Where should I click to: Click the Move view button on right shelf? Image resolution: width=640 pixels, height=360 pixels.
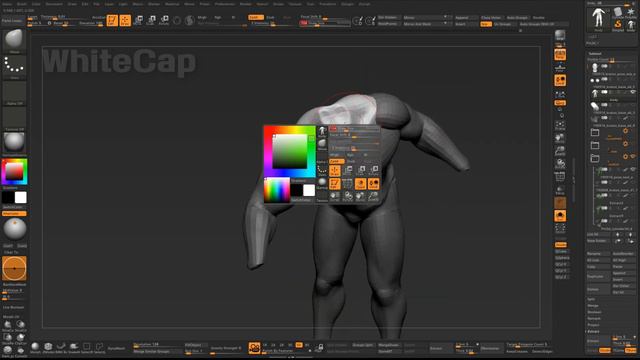tap(560, 138)
